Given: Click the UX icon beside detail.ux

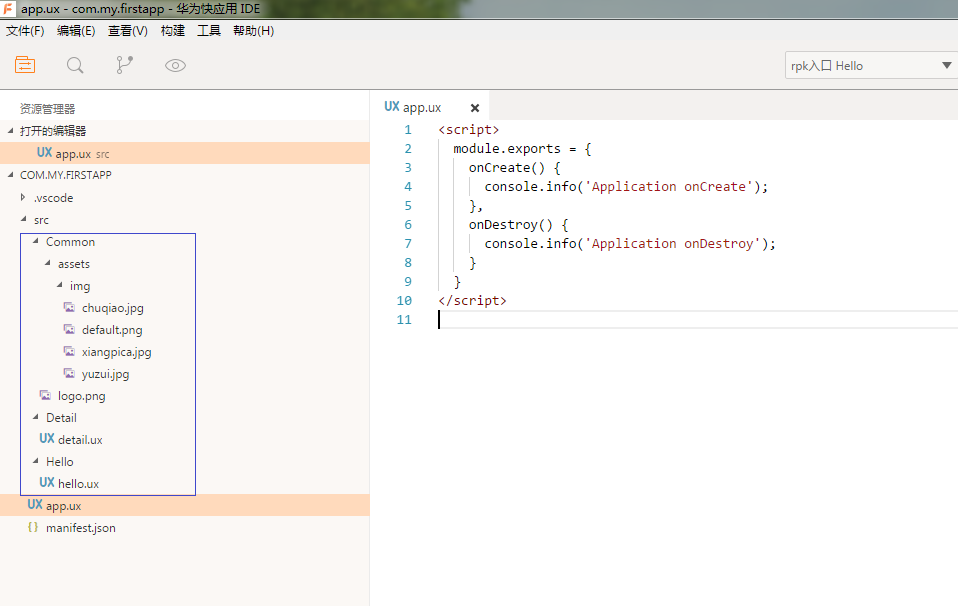Looking at the screenshot, I should click(x=47, y=439).
